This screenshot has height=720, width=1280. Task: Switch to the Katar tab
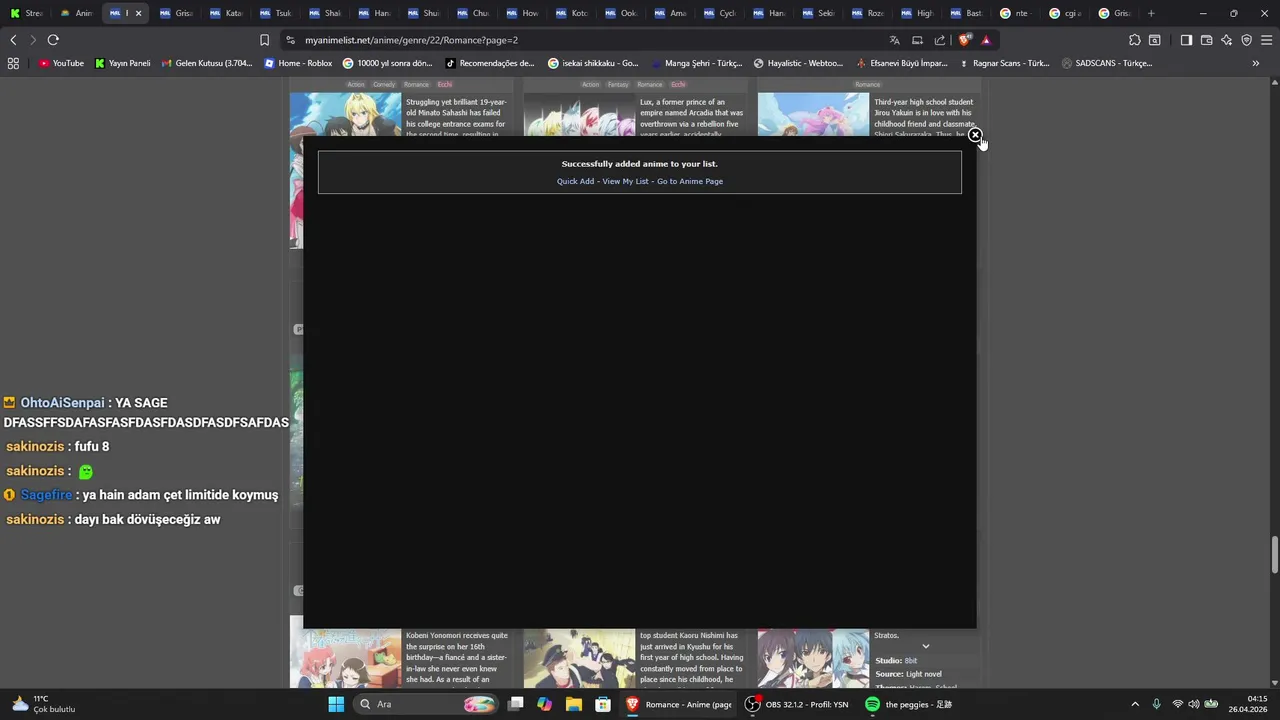225,13
